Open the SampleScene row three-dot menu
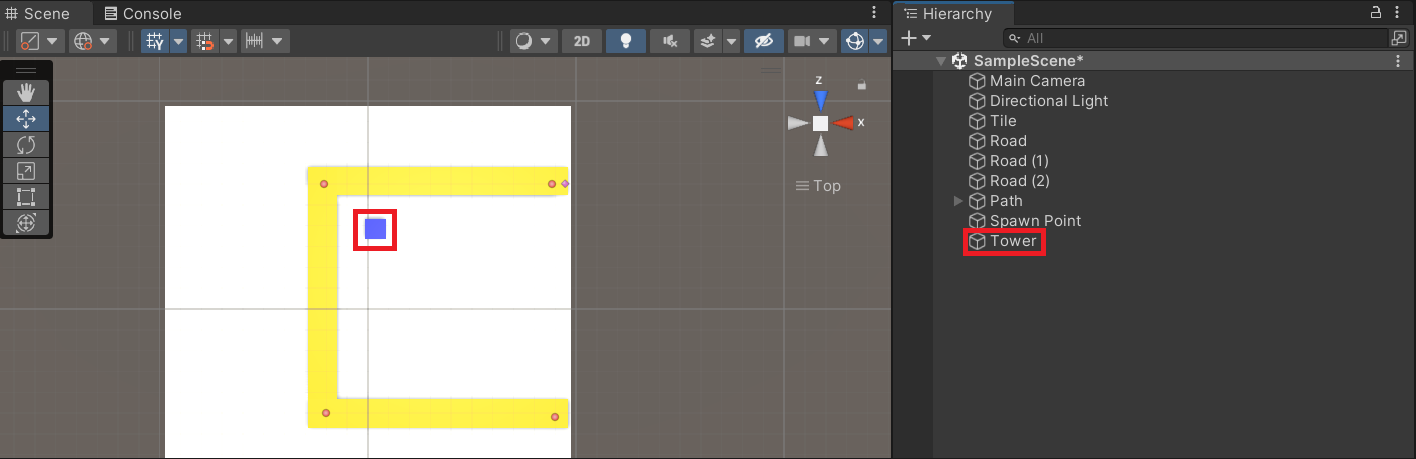This screenshot has height=459, width=1416. 1398,61
